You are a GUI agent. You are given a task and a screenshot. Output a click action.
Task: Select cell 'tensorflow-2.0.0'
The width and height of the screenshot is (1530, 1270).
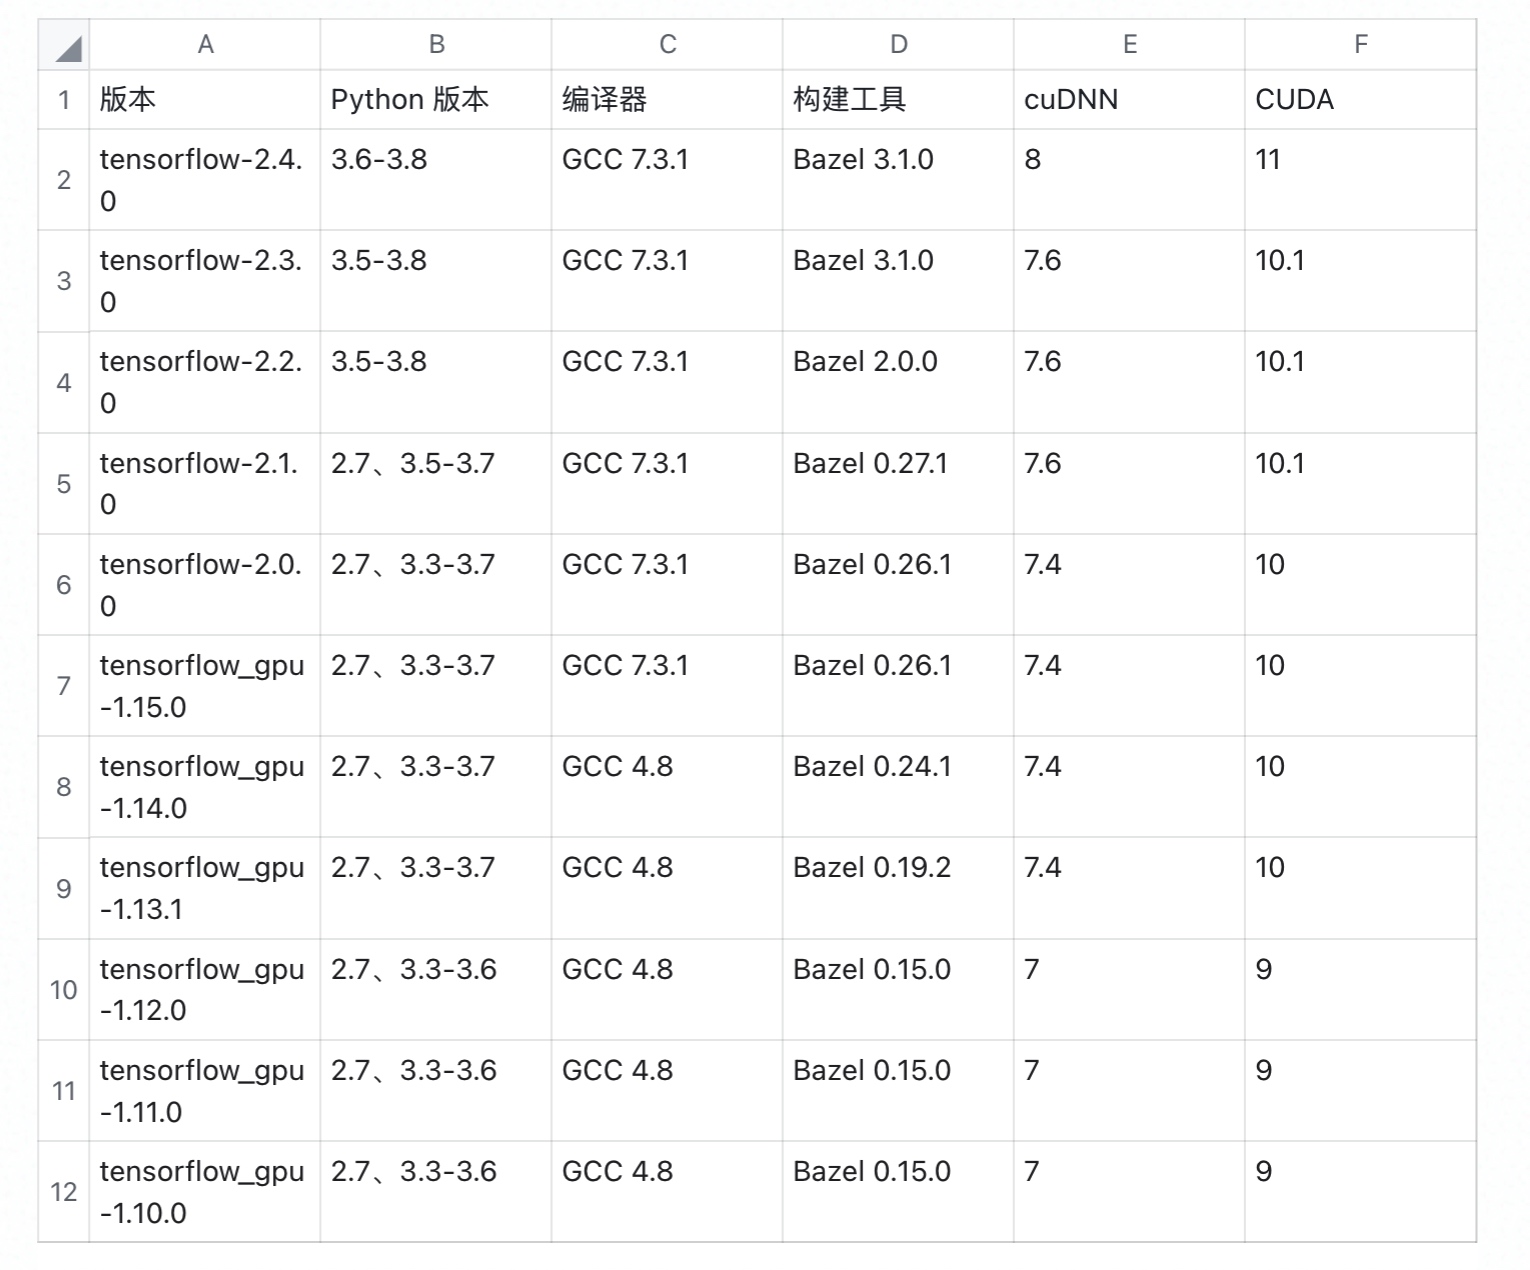205,585
